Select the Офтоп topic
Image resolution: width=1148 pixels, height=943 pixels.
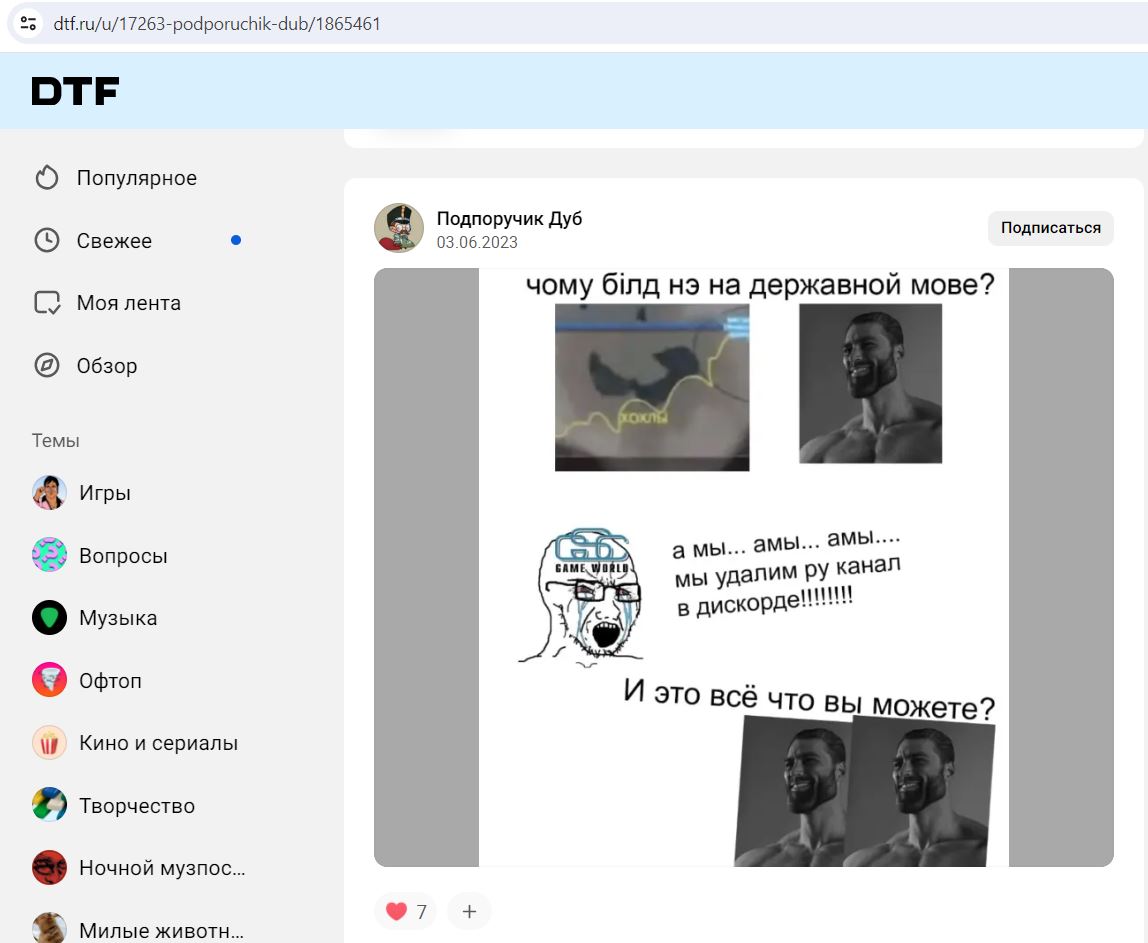click(x=111, y=681)
